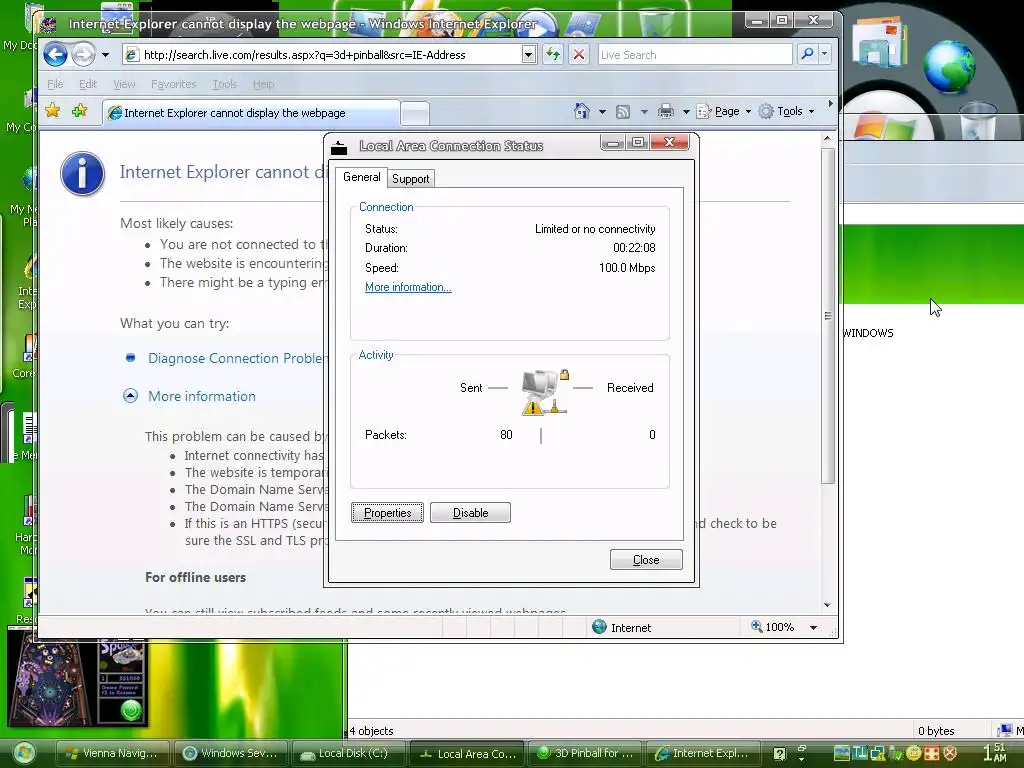Image resolution: width=1024 pixels, height=768 pixels.
Task: Click the Print icon
Action: (x=665, y=112)
